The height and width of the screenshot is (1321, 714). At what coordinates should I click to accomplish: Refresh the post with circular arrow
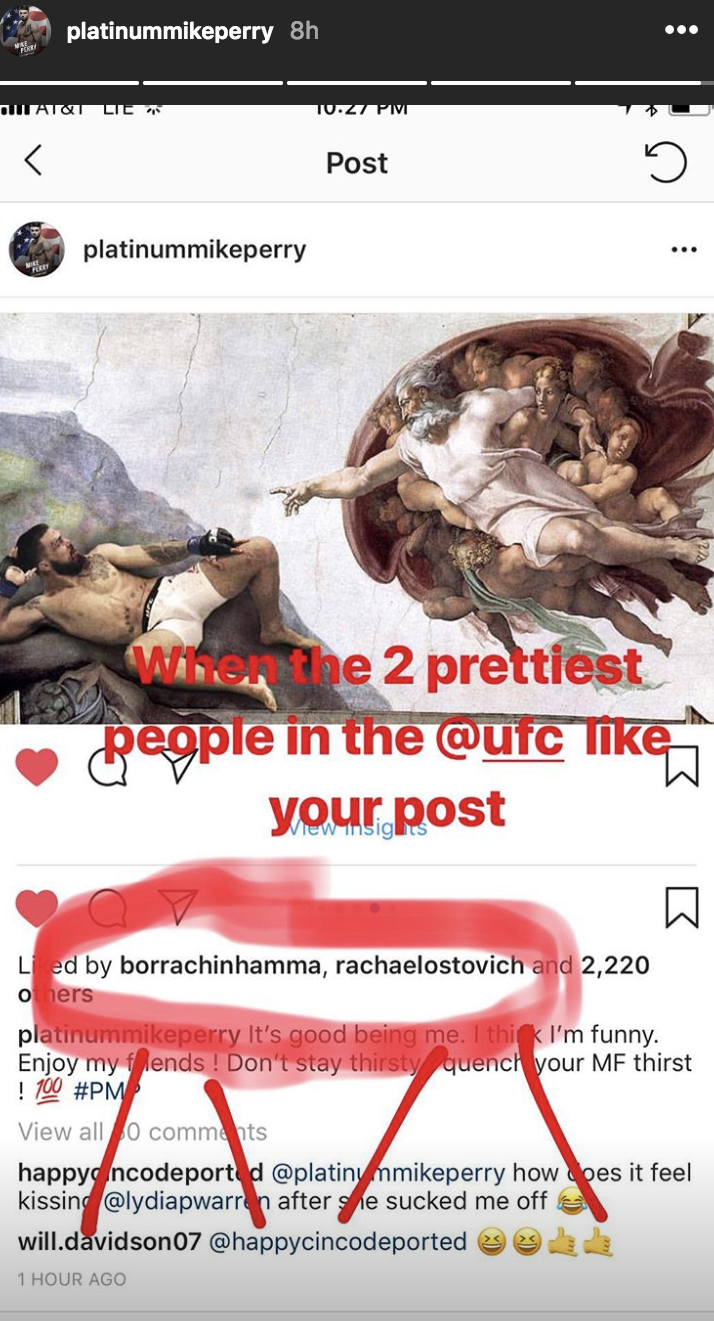[666, 162]
